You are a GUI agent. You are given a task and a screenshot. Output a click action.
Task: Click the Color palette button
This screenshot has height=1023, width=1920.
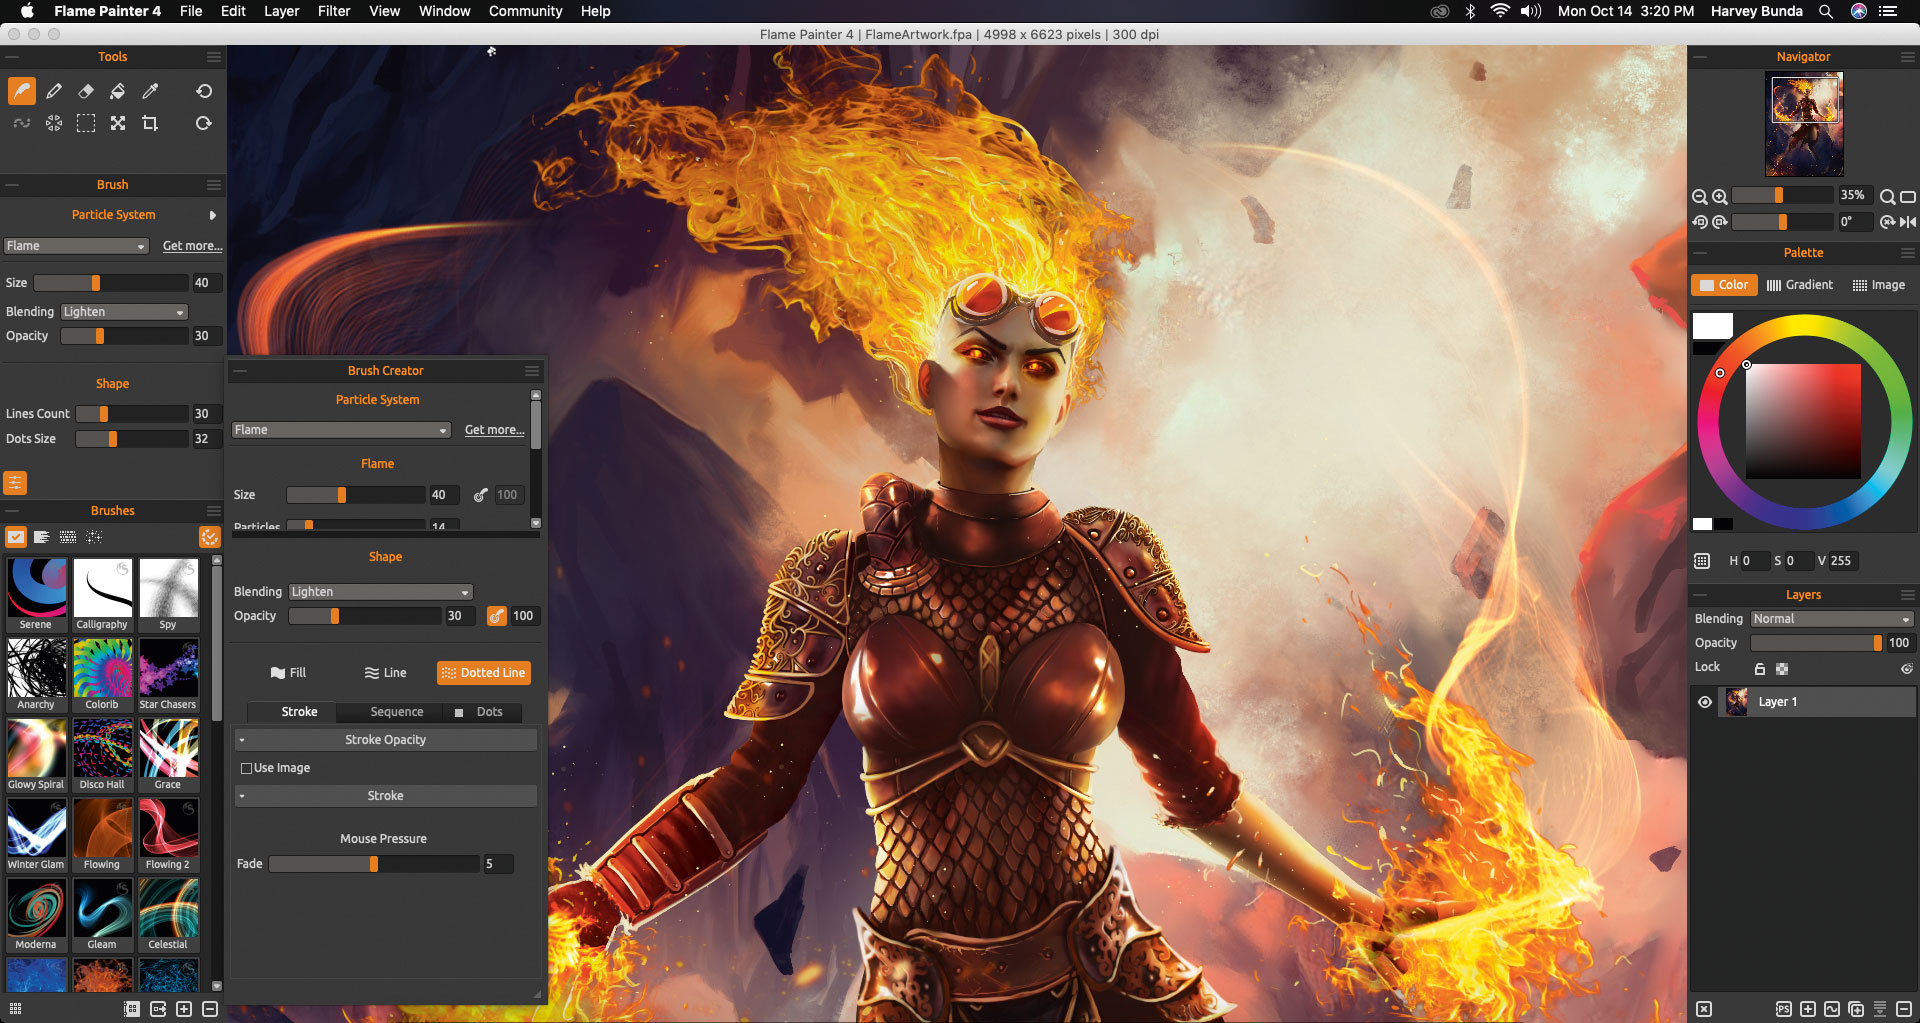tap(1724, 285)
